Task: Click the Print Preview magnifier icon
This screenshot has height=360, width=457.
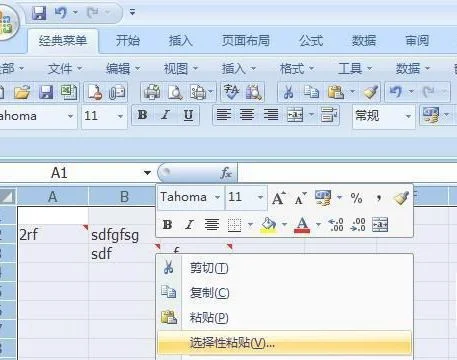Action: coord(175,92)
